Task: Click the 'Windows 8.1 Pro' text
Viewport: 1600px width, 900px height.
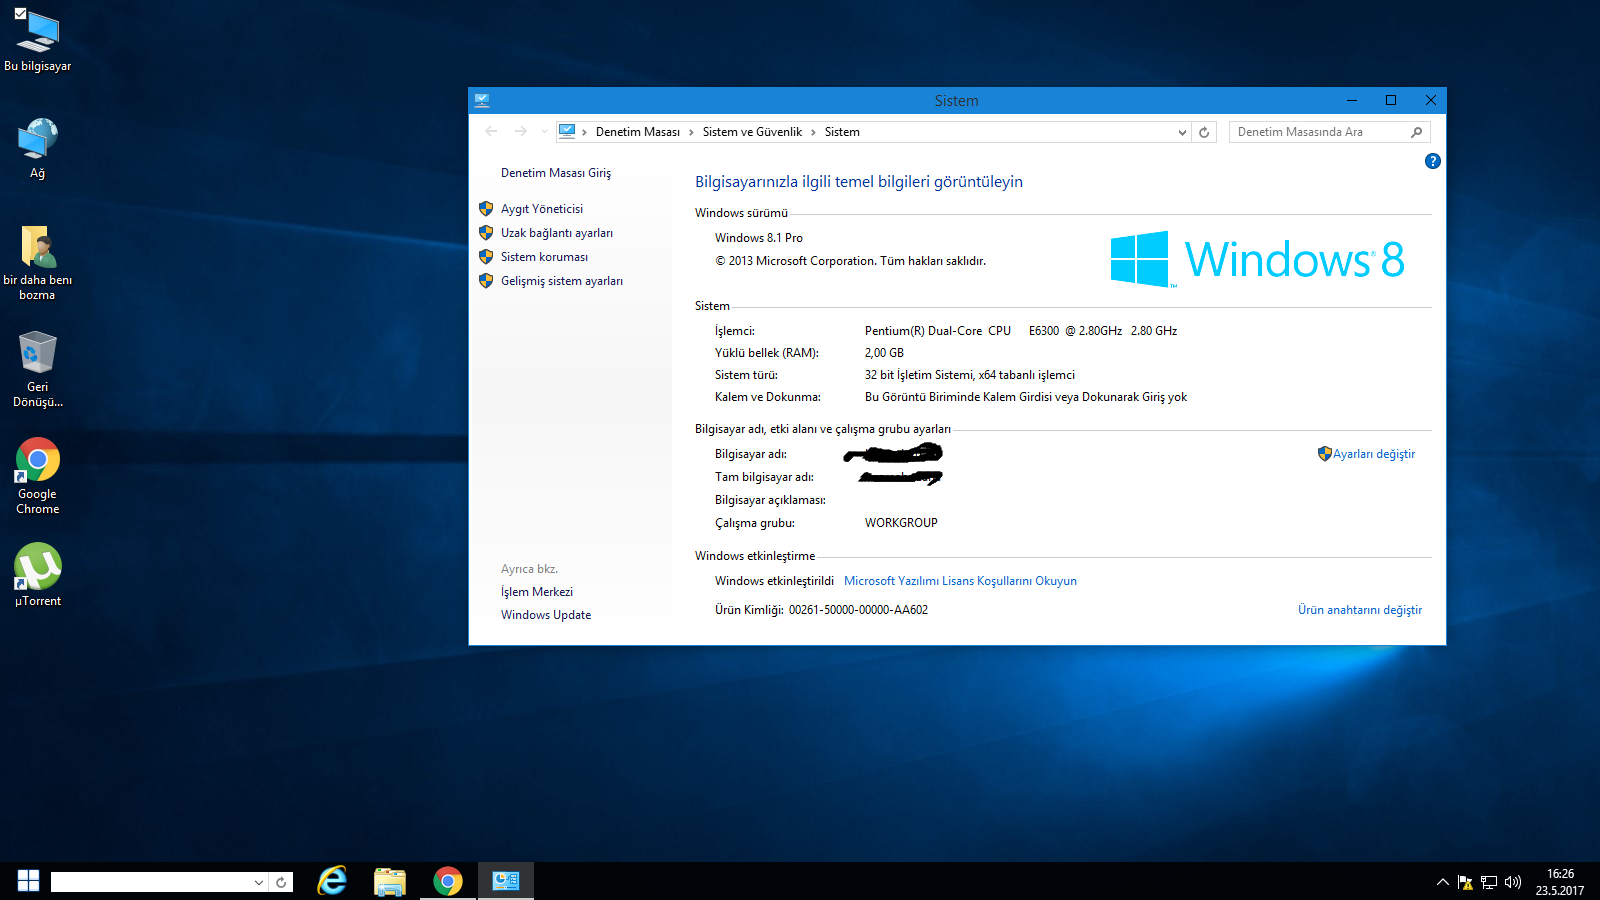Action: coord(759,238)
